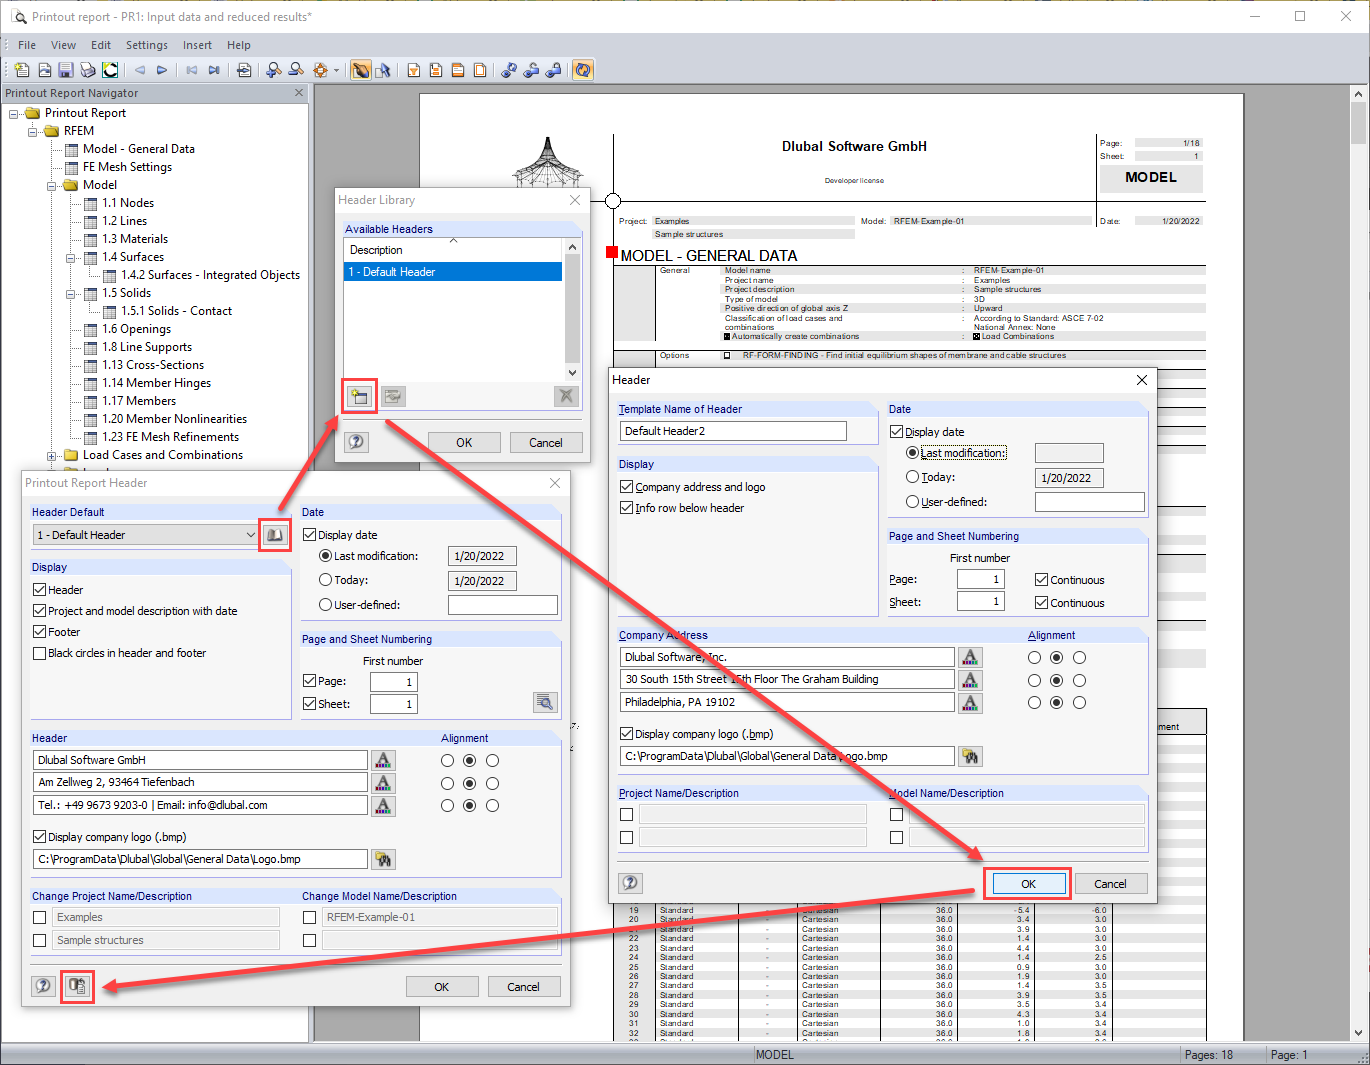Click Cancel in the Header dialog
The height and width of the screenshot is (1065, 1370).
(1110, 884)
